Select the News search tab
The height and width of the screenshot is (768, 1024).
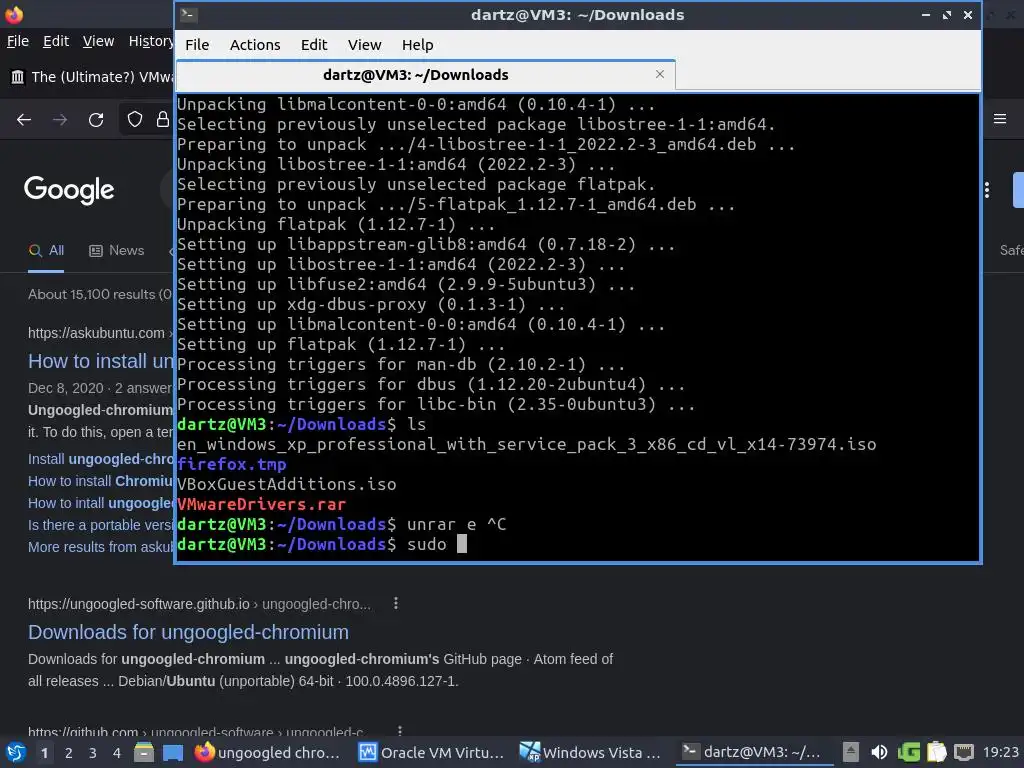(x=117, y=250)
